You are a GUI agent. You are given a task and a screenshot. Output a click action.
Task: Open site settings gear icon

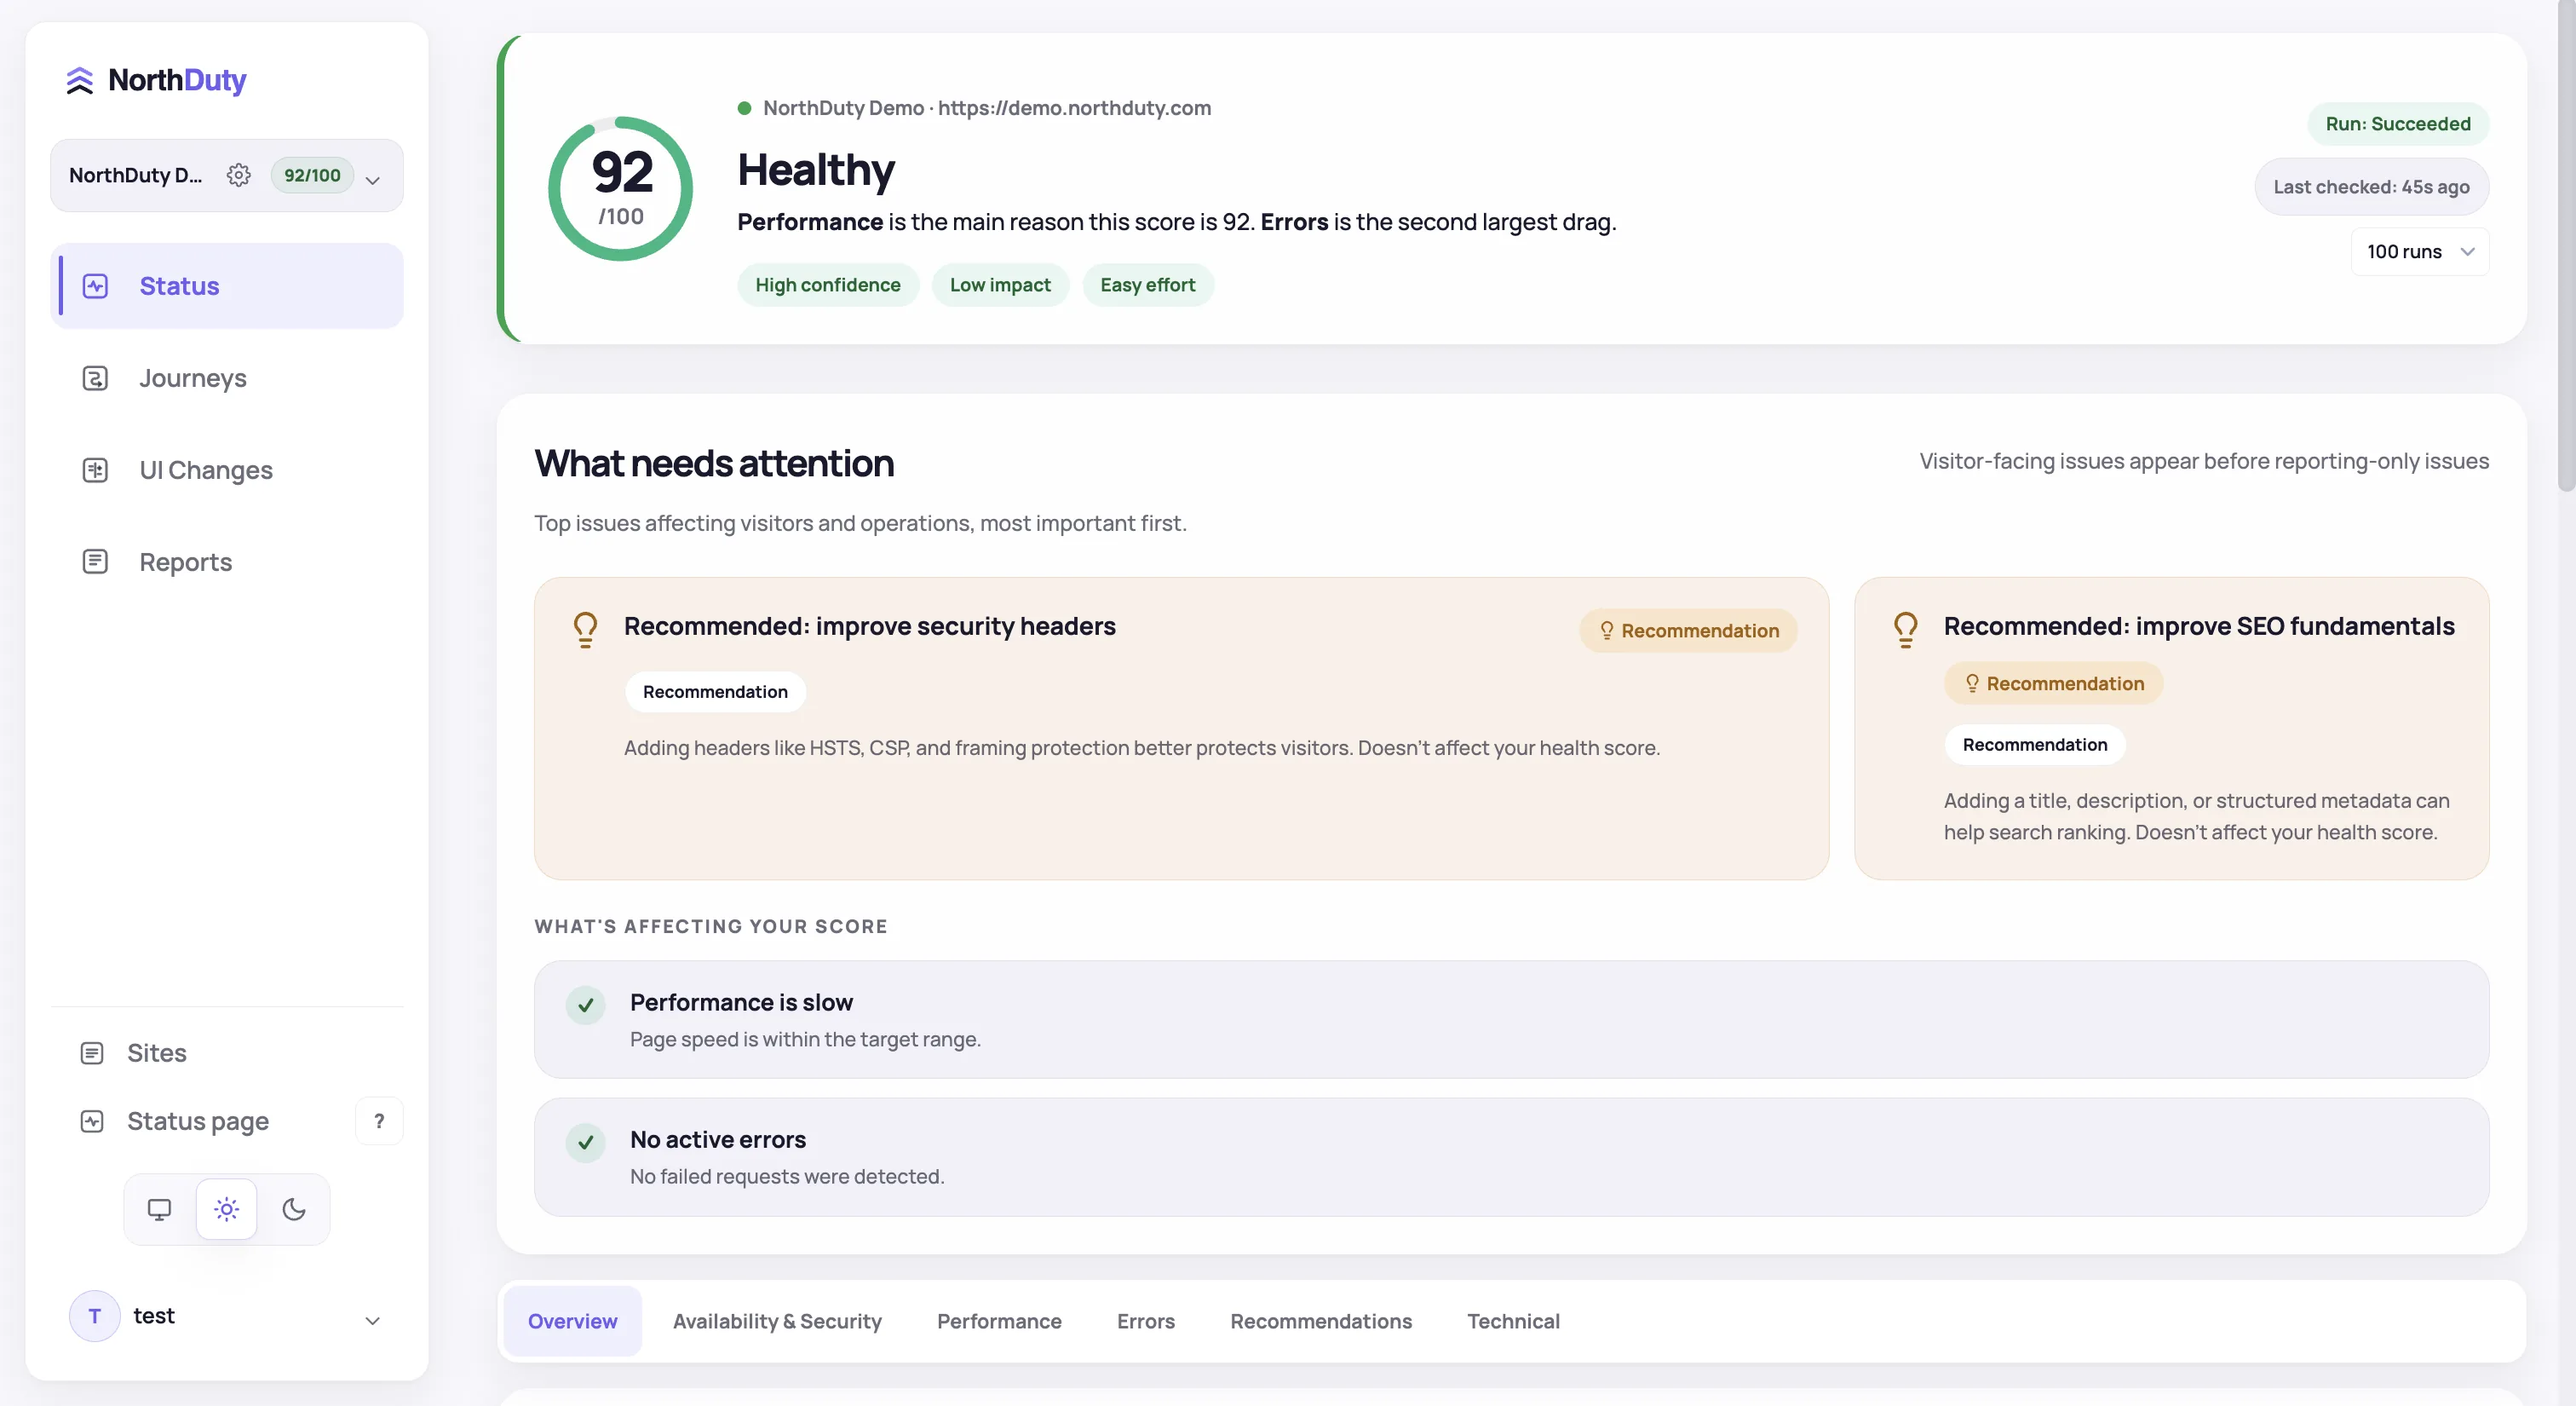(238, 175)
